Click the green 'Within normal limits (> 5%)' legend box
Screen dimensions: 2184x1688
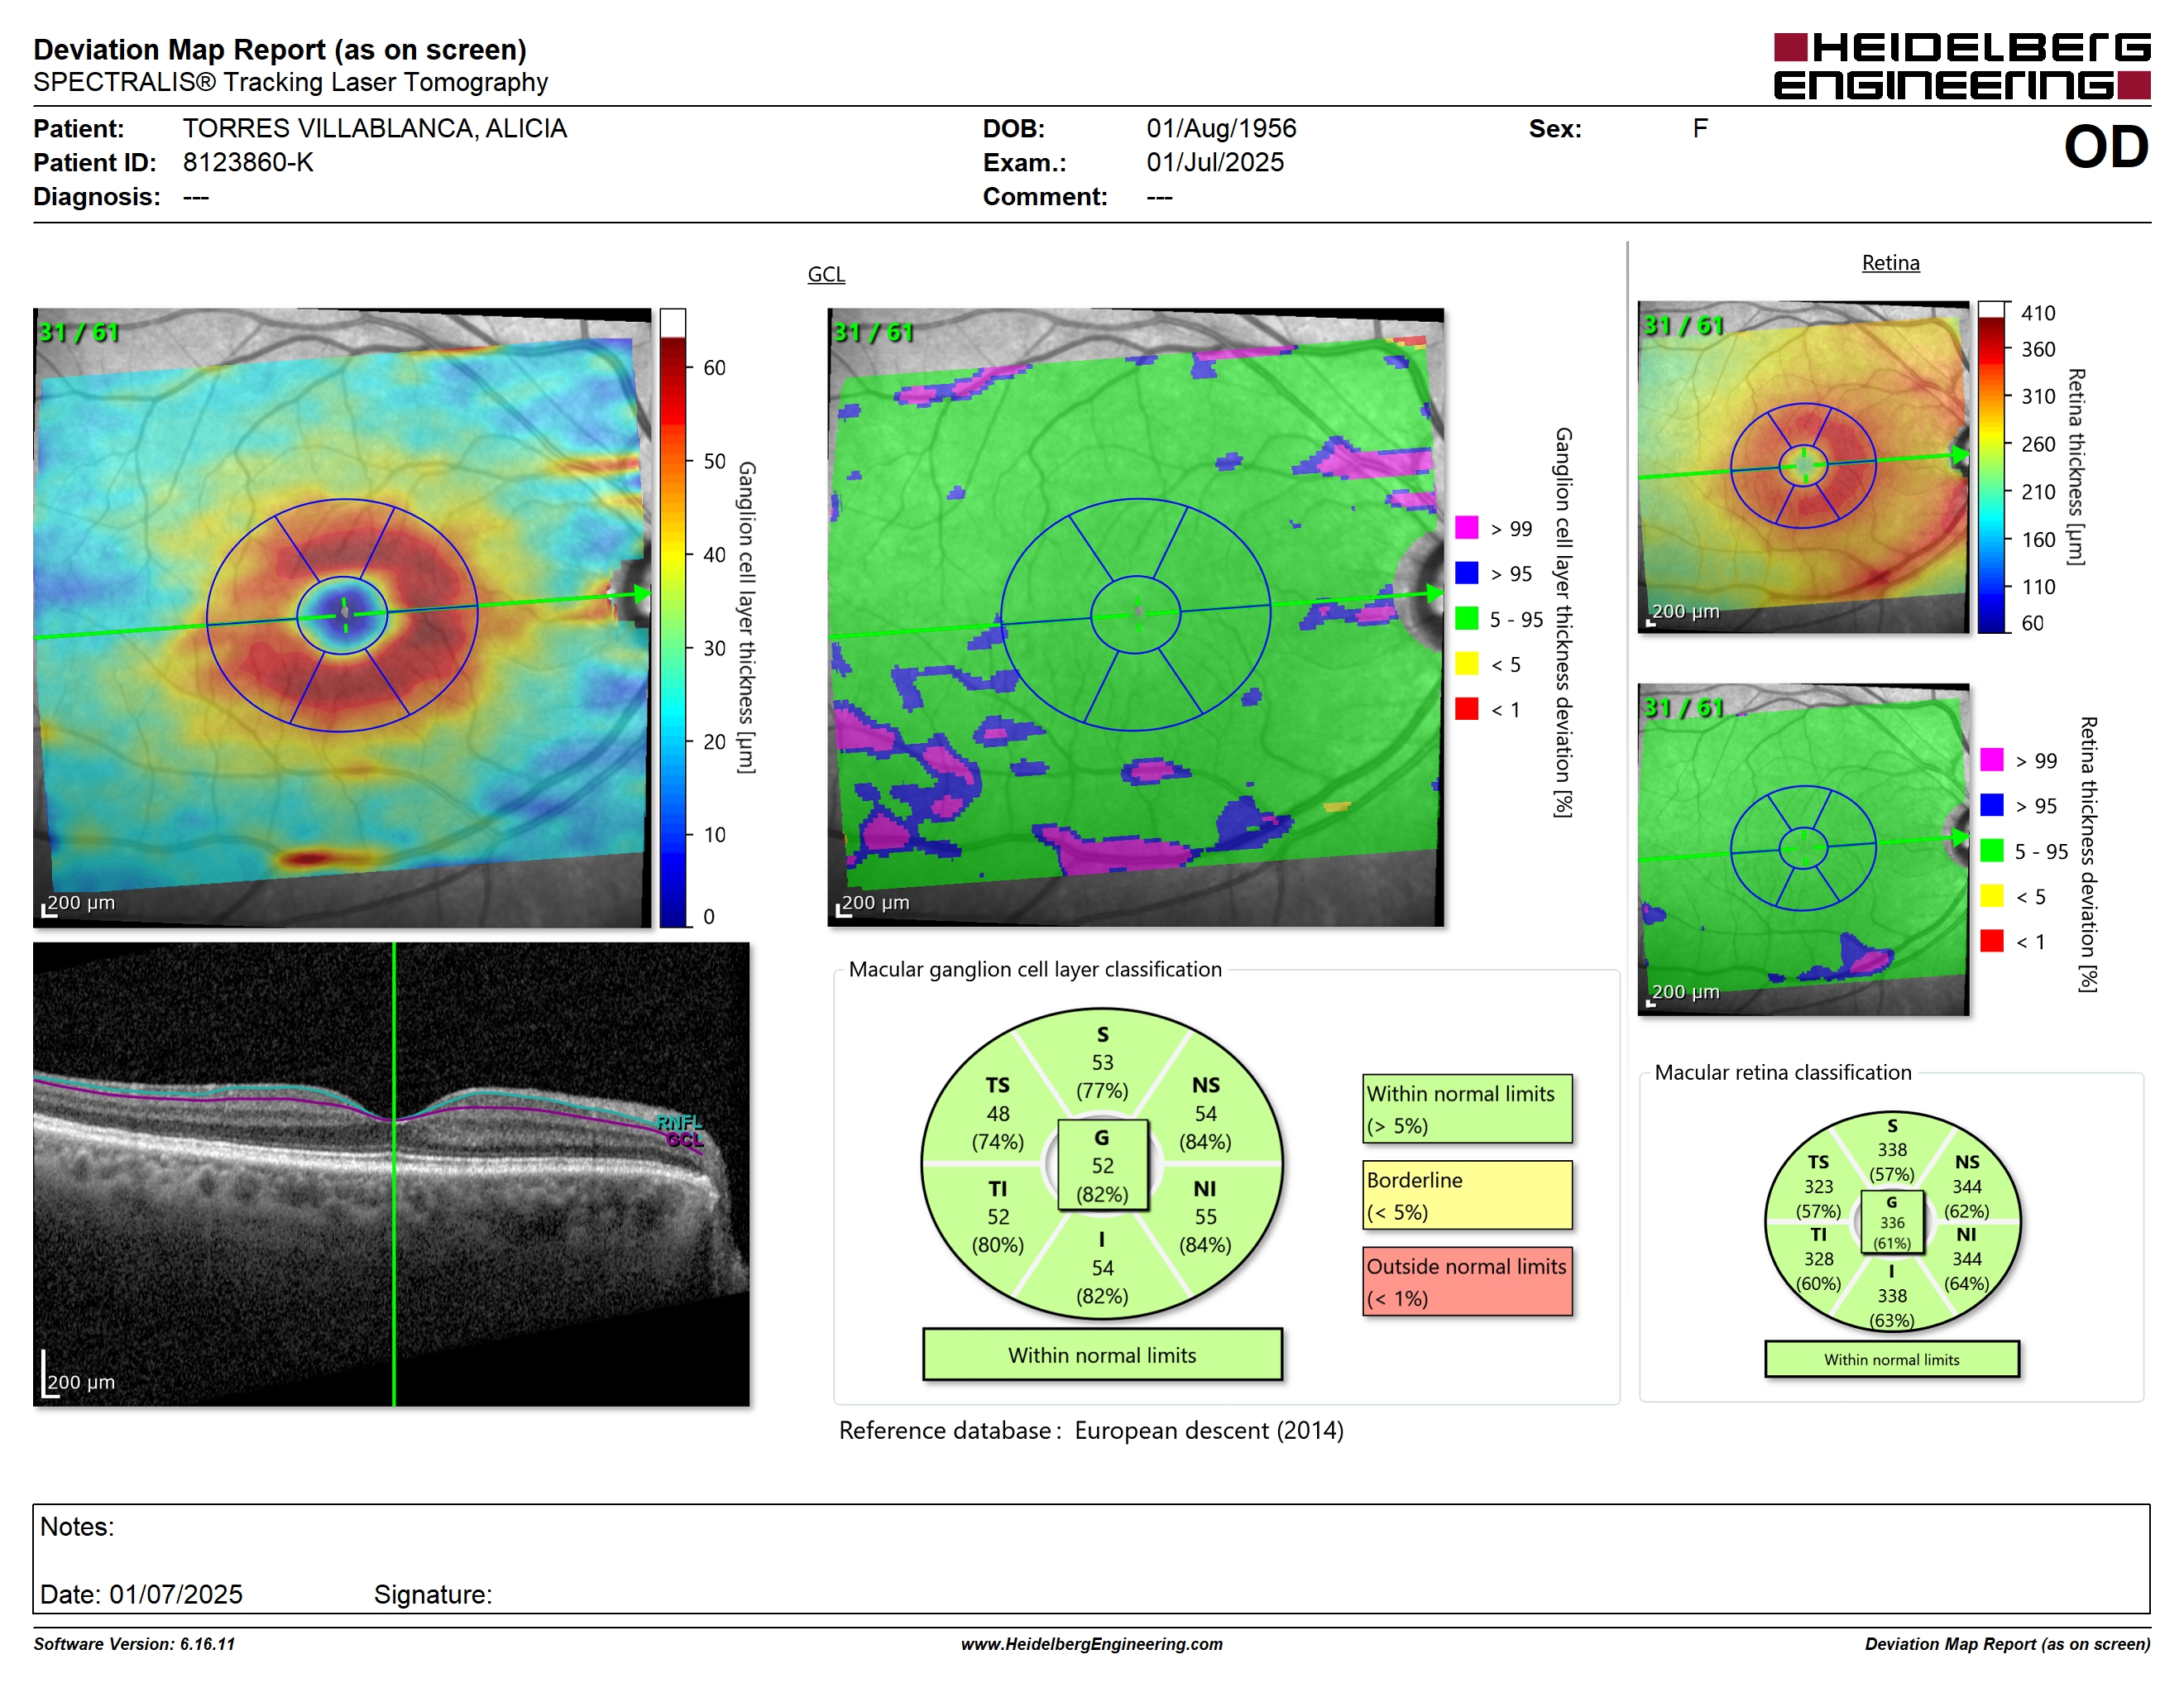coord(1466,1109)
